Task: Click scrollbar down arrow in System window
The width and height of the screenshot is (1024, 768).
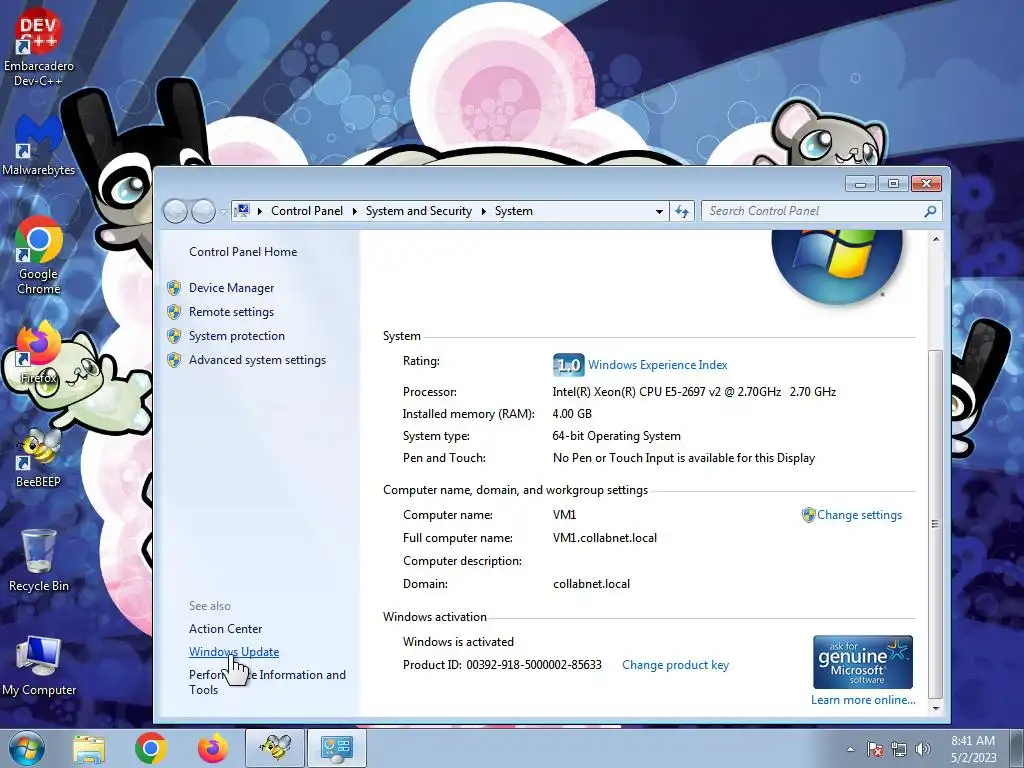Action: click(x=936, y=709)
